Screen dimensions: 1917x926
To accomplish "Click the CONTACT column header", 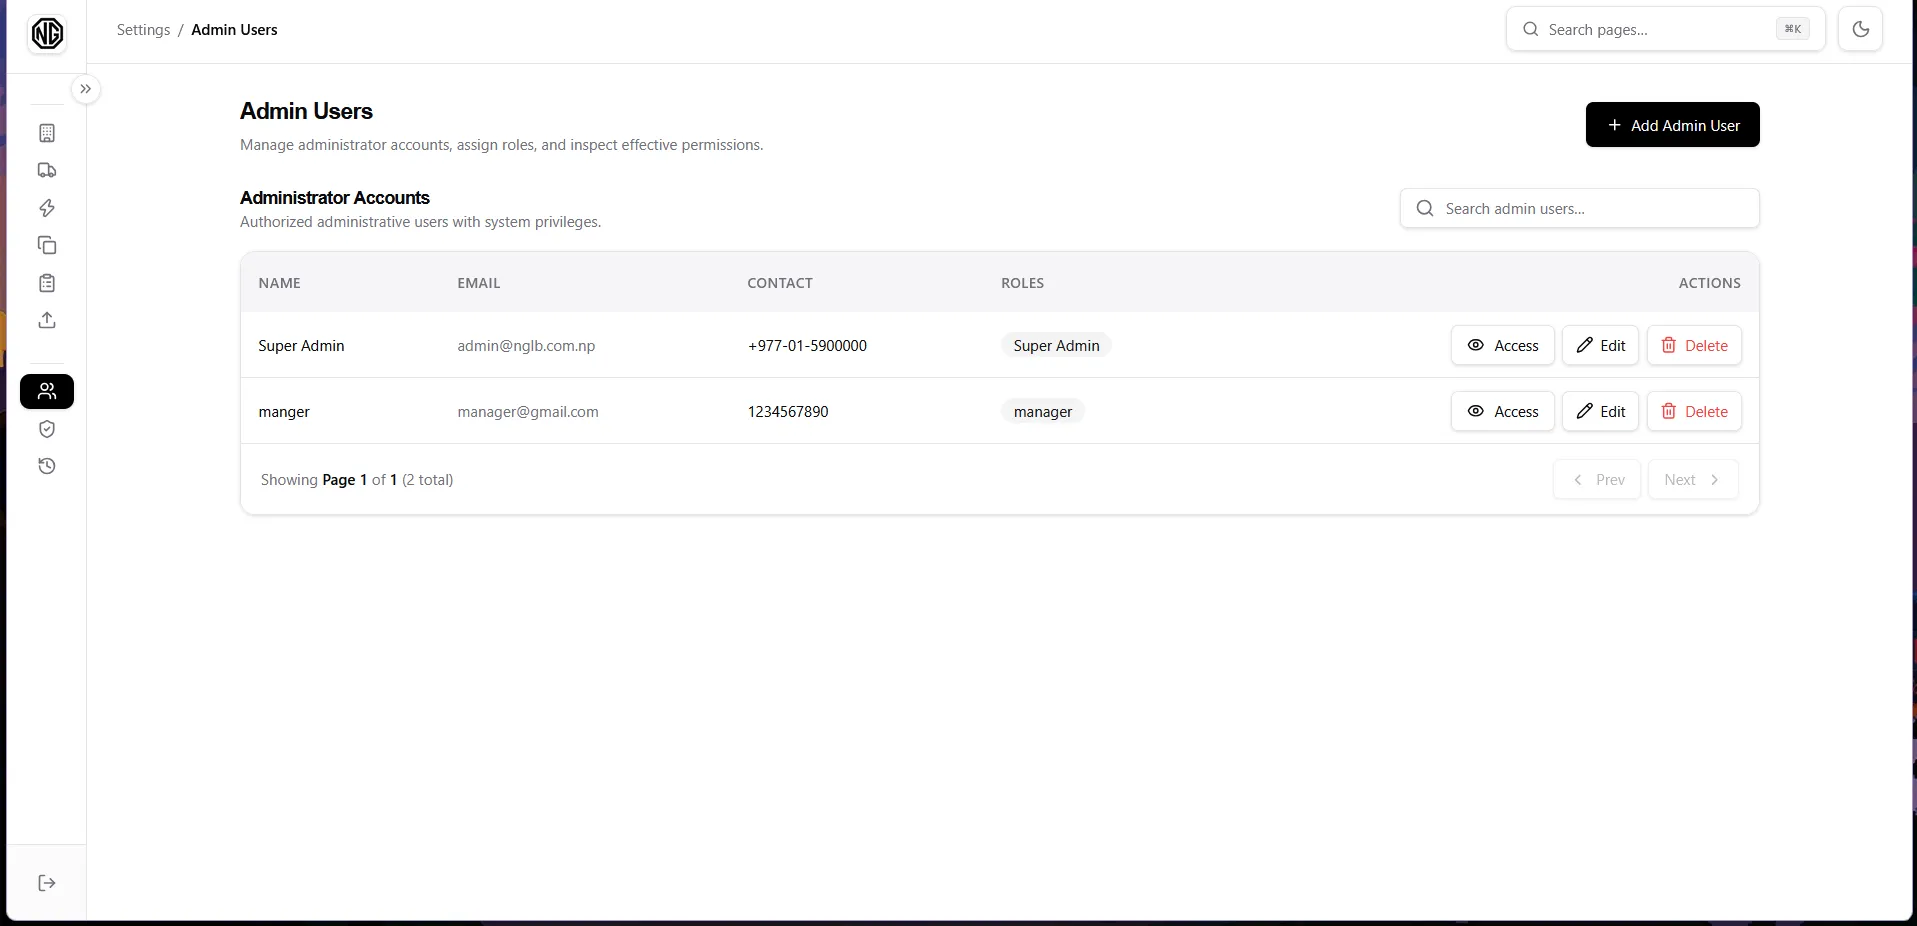I will click(x=780, y=283).
